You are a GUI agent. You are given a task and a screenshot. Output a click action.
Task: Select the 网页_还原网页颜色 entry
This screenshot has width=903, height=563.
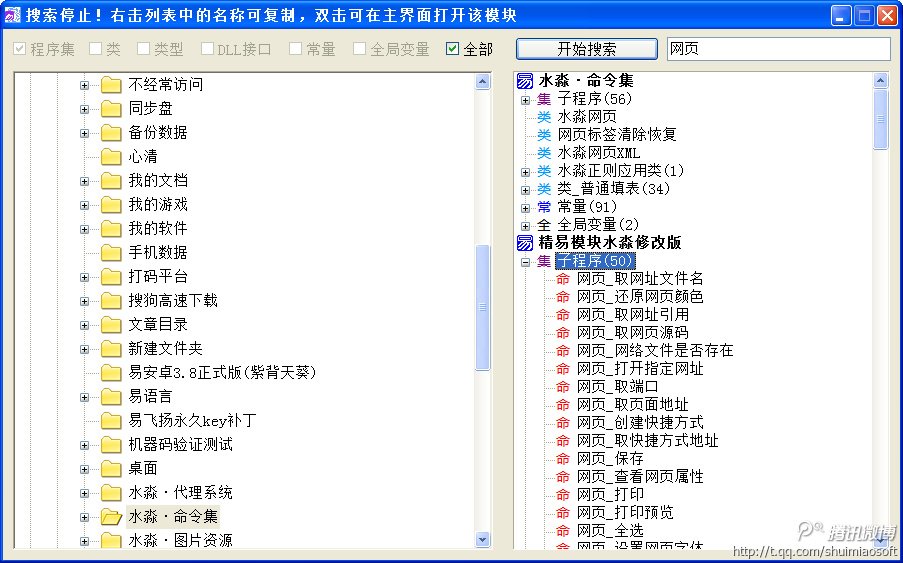coord(640,297)
